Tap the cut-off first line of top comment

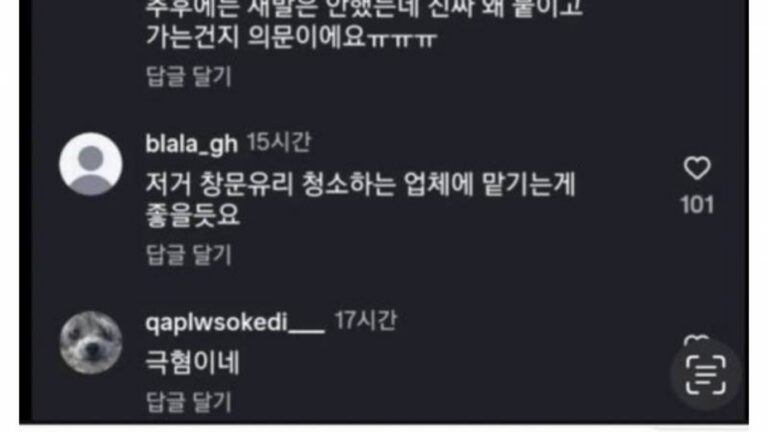coord(364,9)
